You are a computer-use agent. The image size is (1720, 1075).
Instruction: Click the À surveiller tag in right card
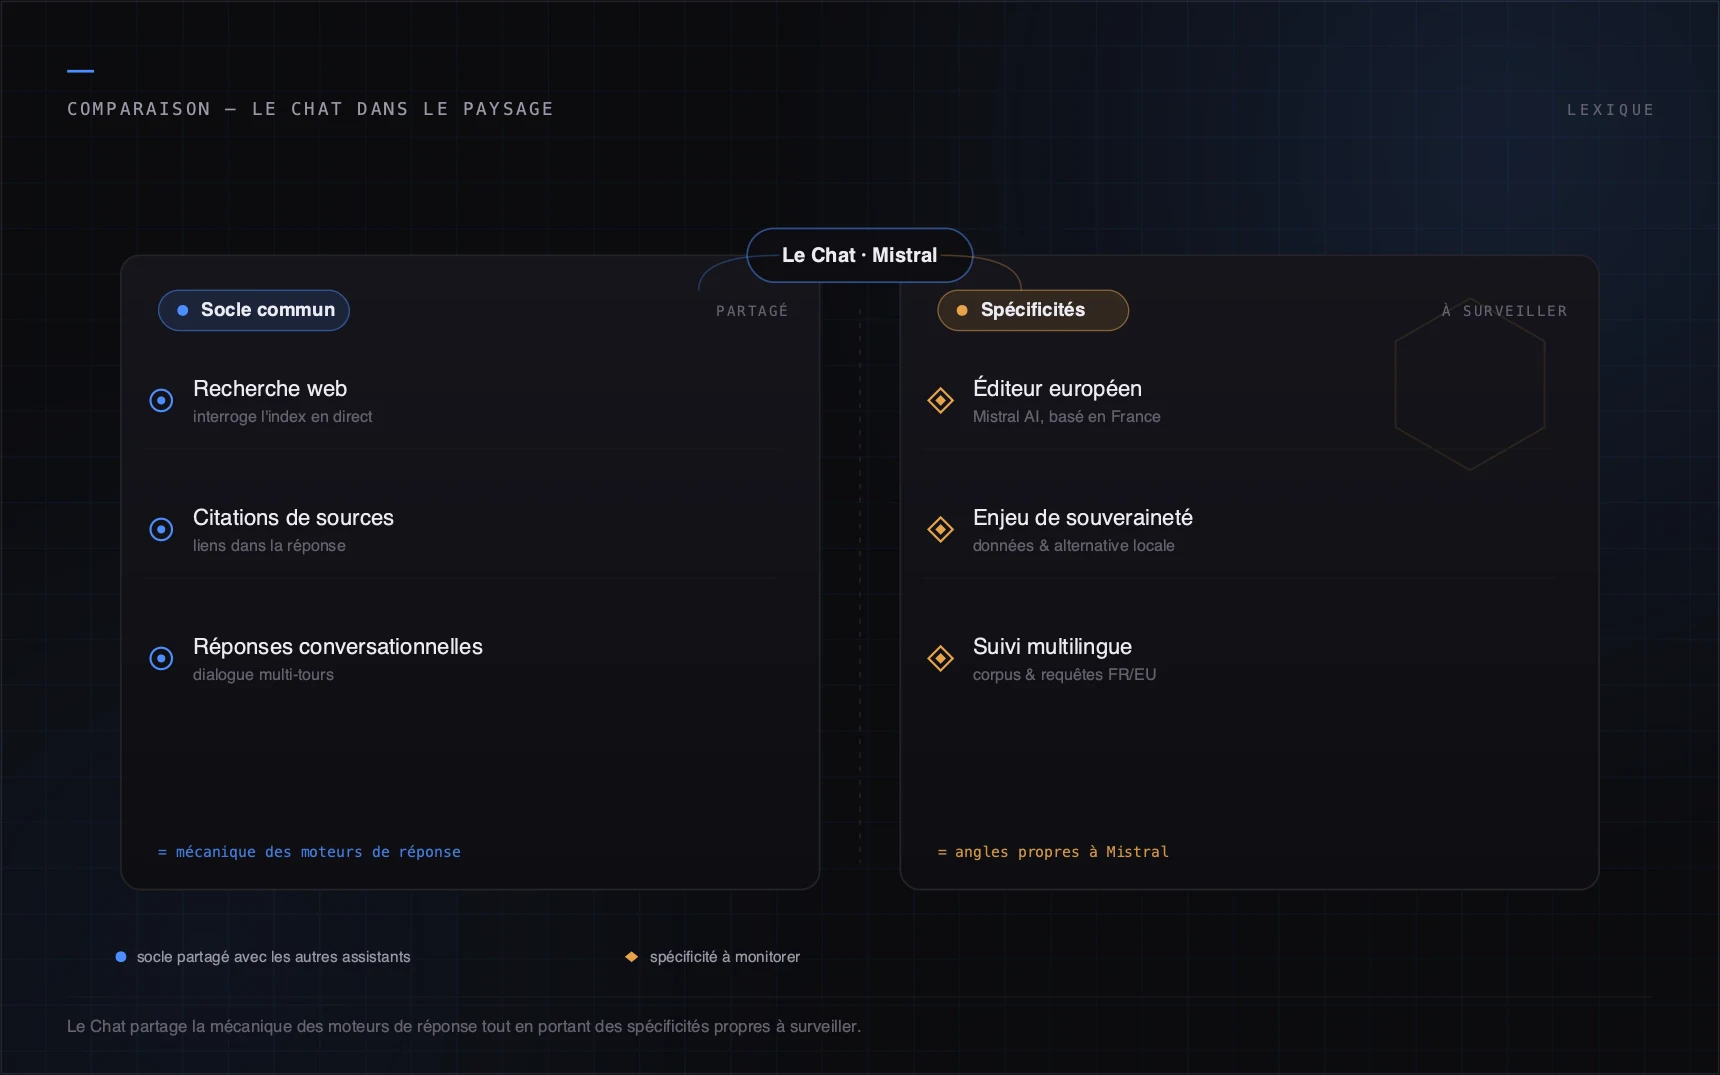tap(1504, 311)
